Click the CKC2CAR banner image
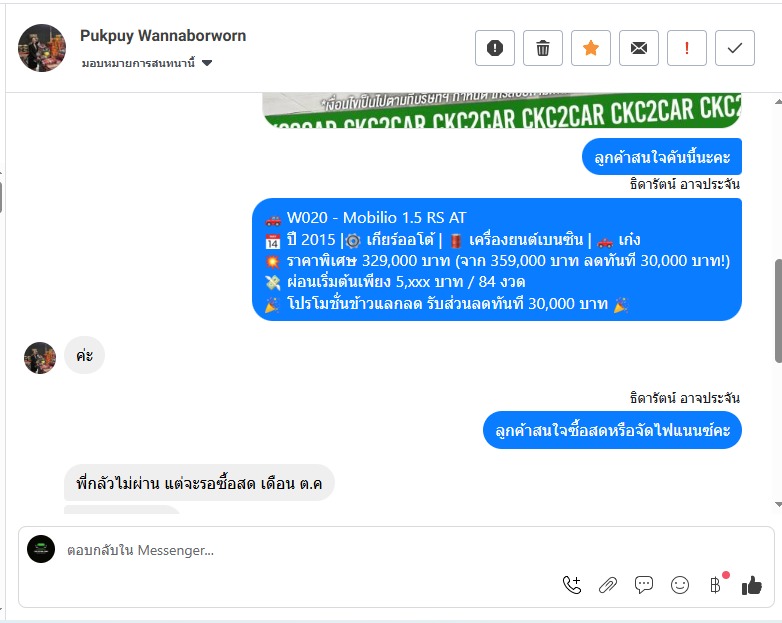 tap(502, 110)
